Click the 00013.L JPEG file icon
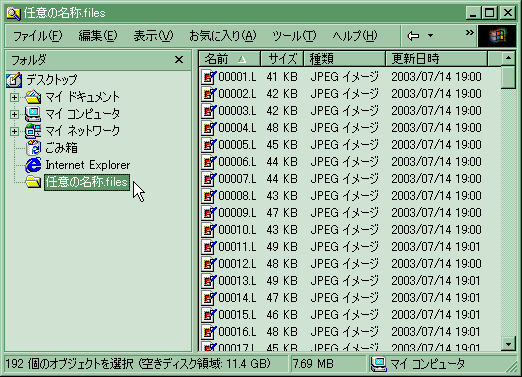 tap(209, 281)
